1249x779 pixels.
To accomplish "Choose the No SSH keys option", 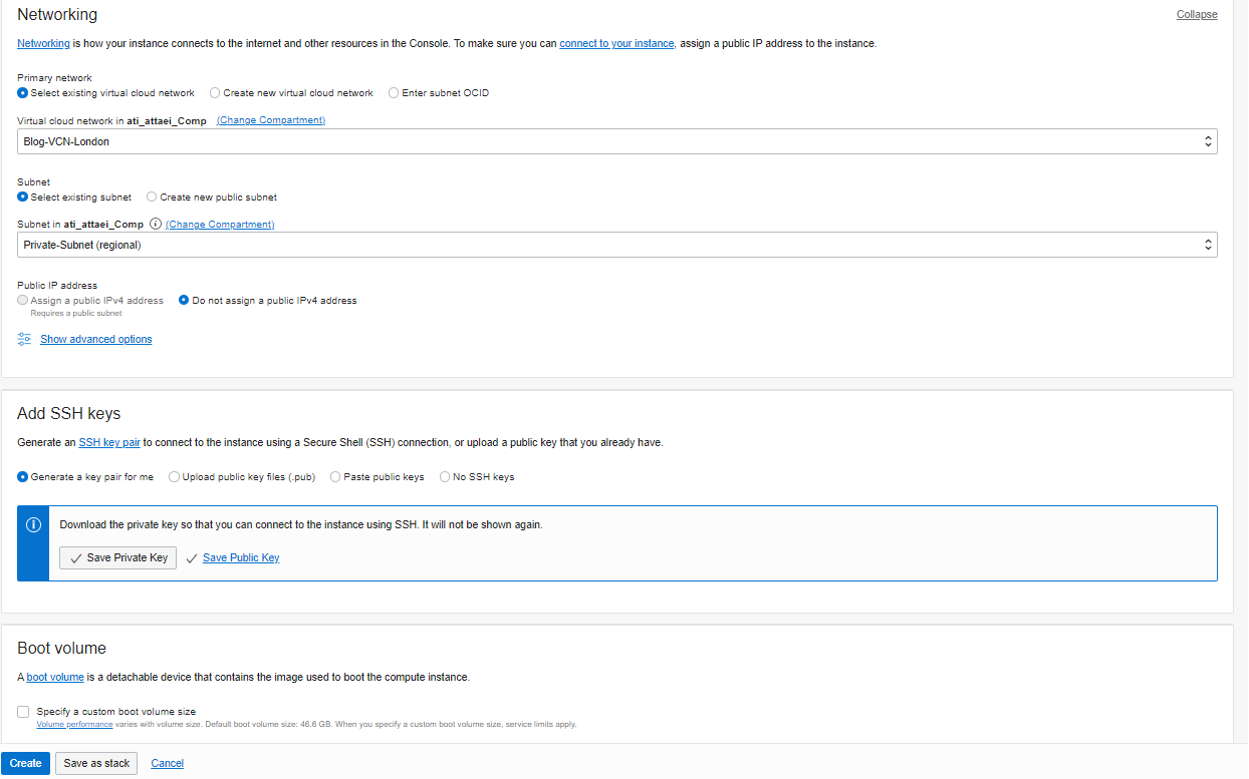I will click(445, 477).
